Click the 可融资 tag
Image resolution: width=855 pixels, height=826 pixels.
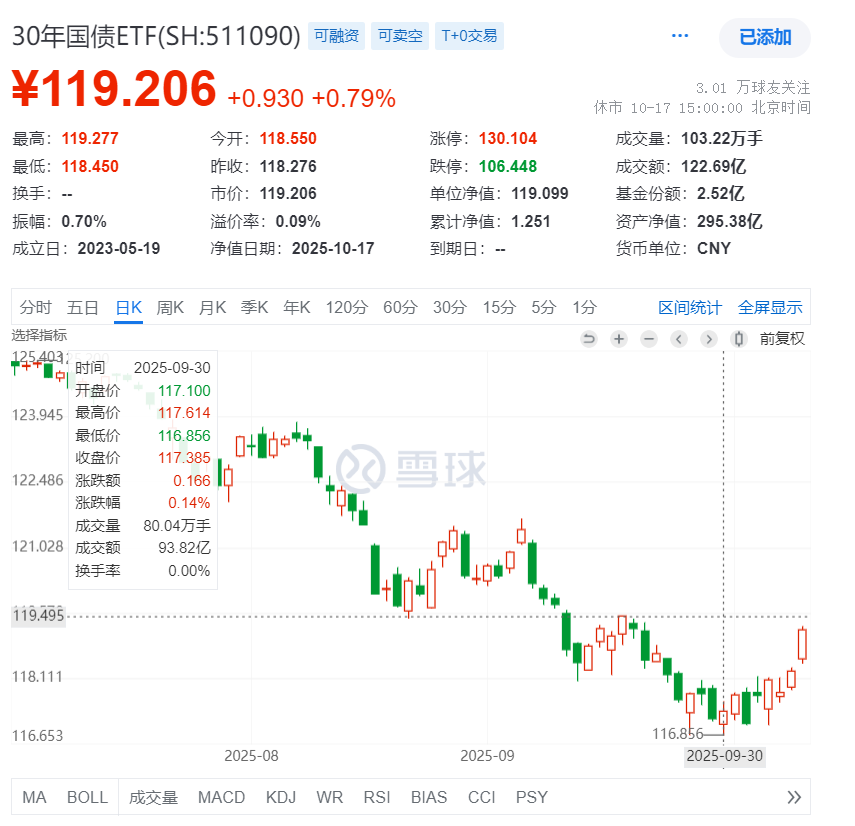(x=336, y=36)
